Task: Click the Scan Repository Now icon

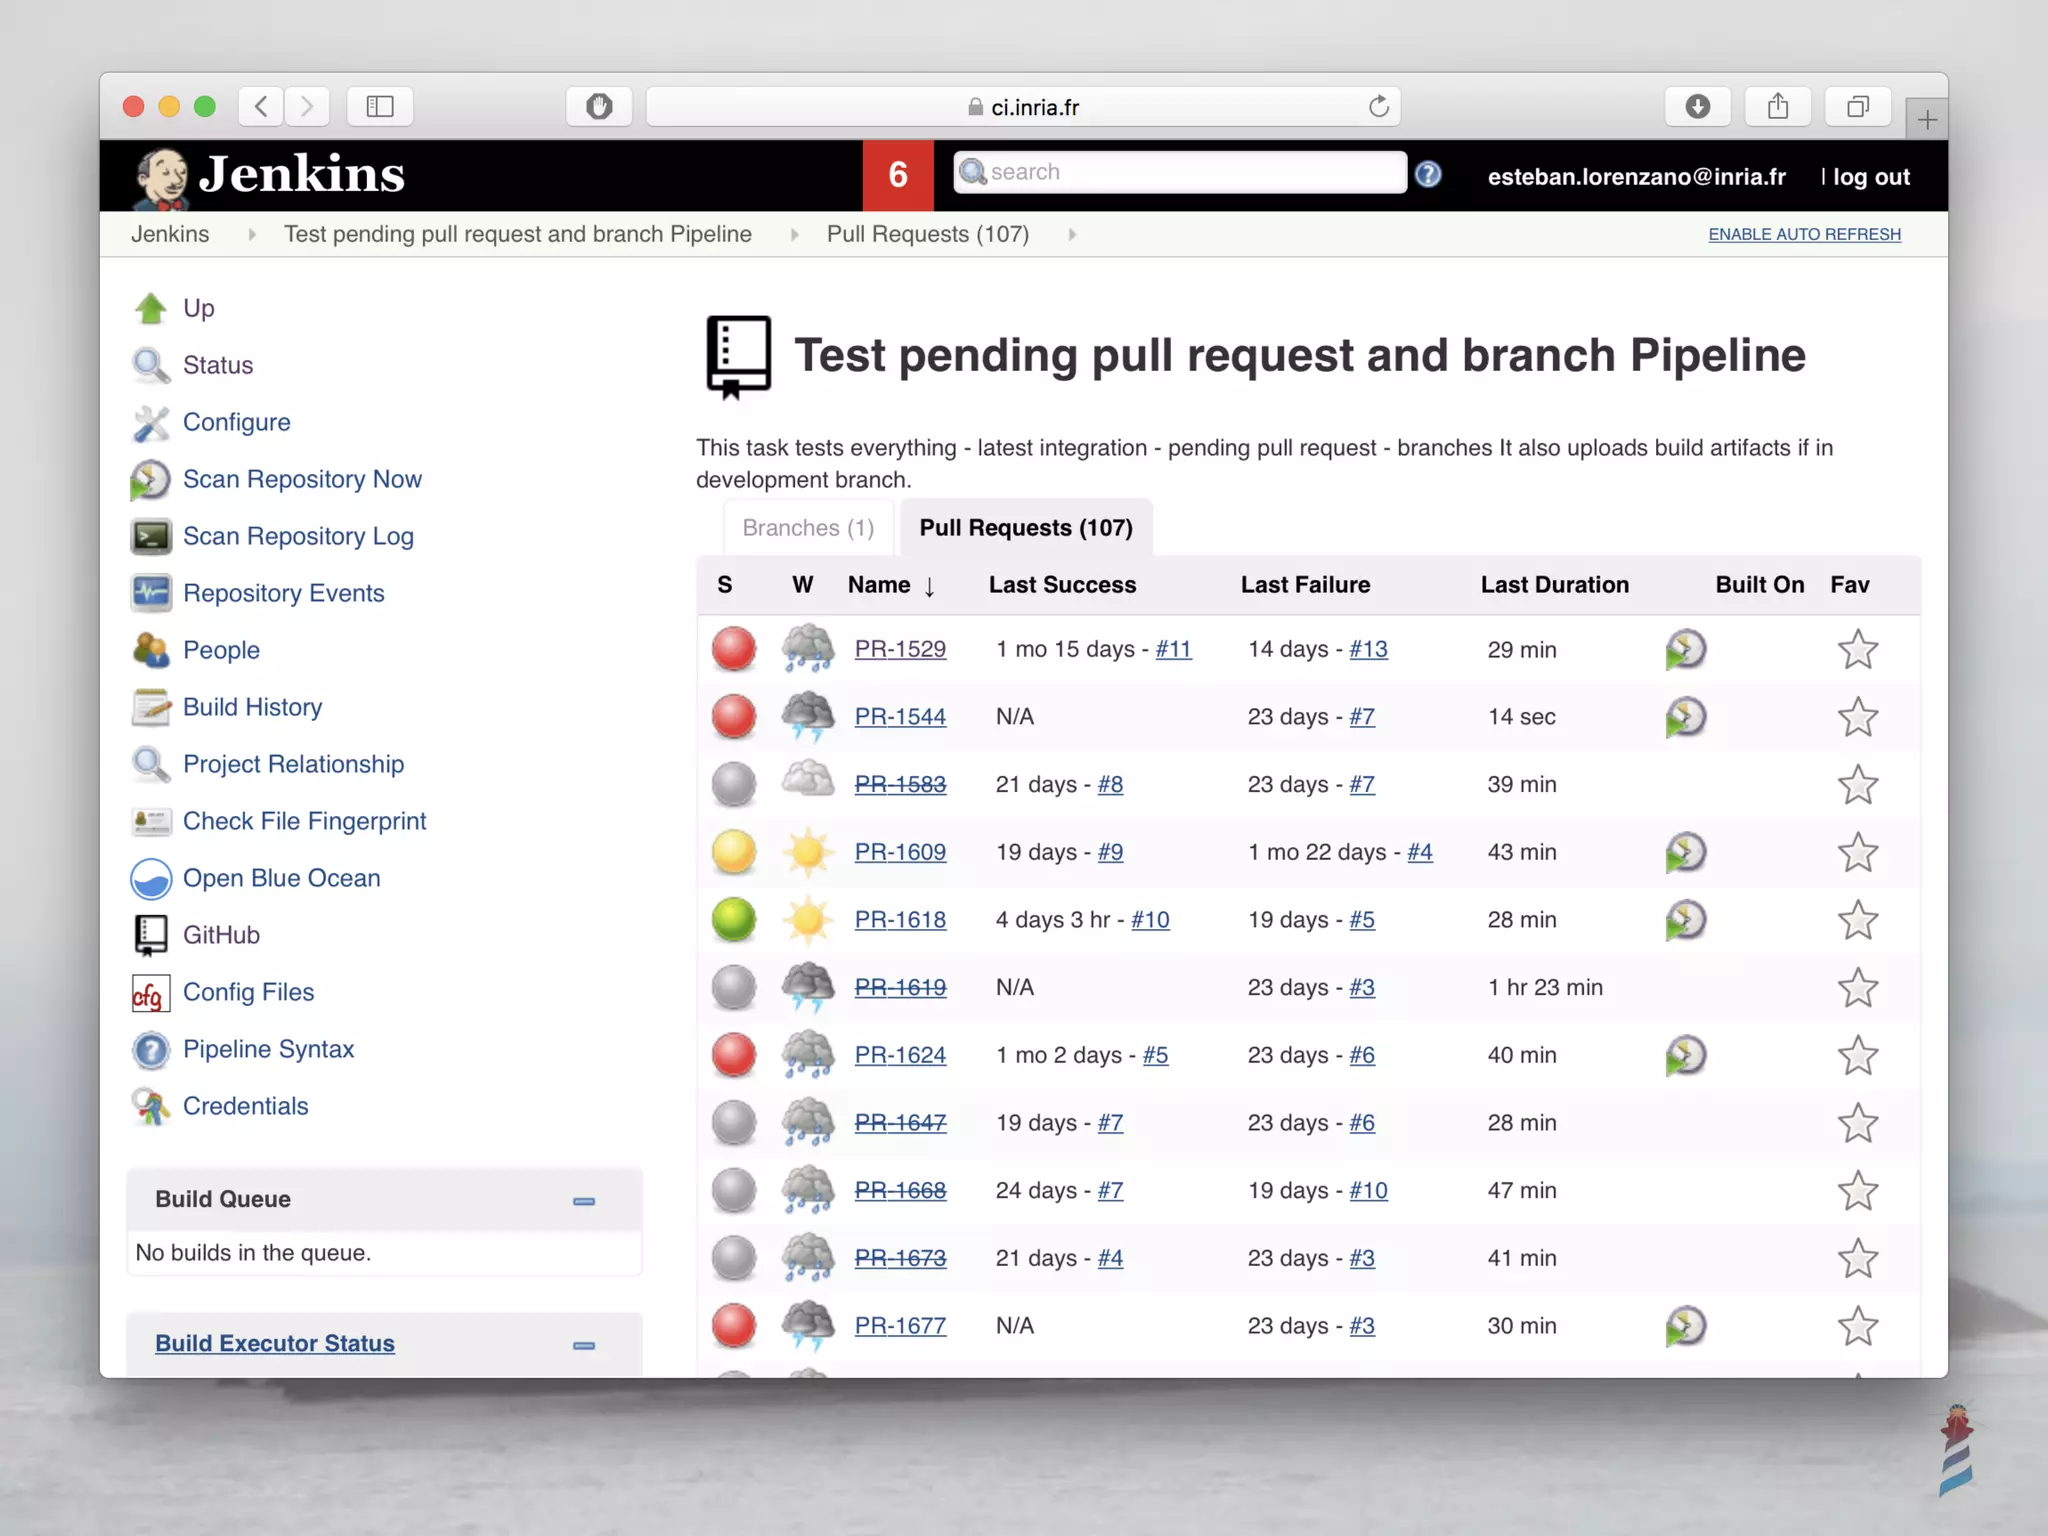Action: (x=150, y=480)
